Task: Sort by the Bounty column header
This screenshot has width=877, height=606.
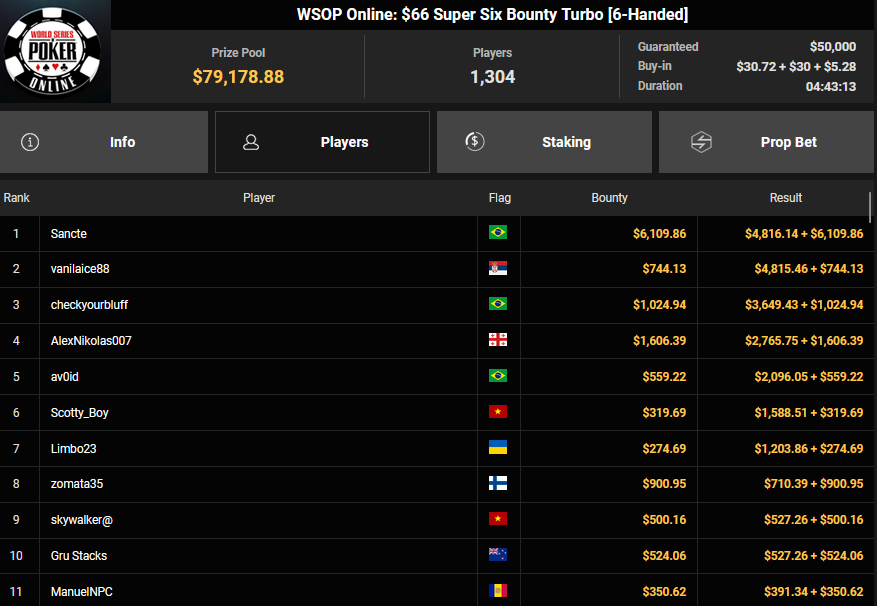Action: coord(609,198)
